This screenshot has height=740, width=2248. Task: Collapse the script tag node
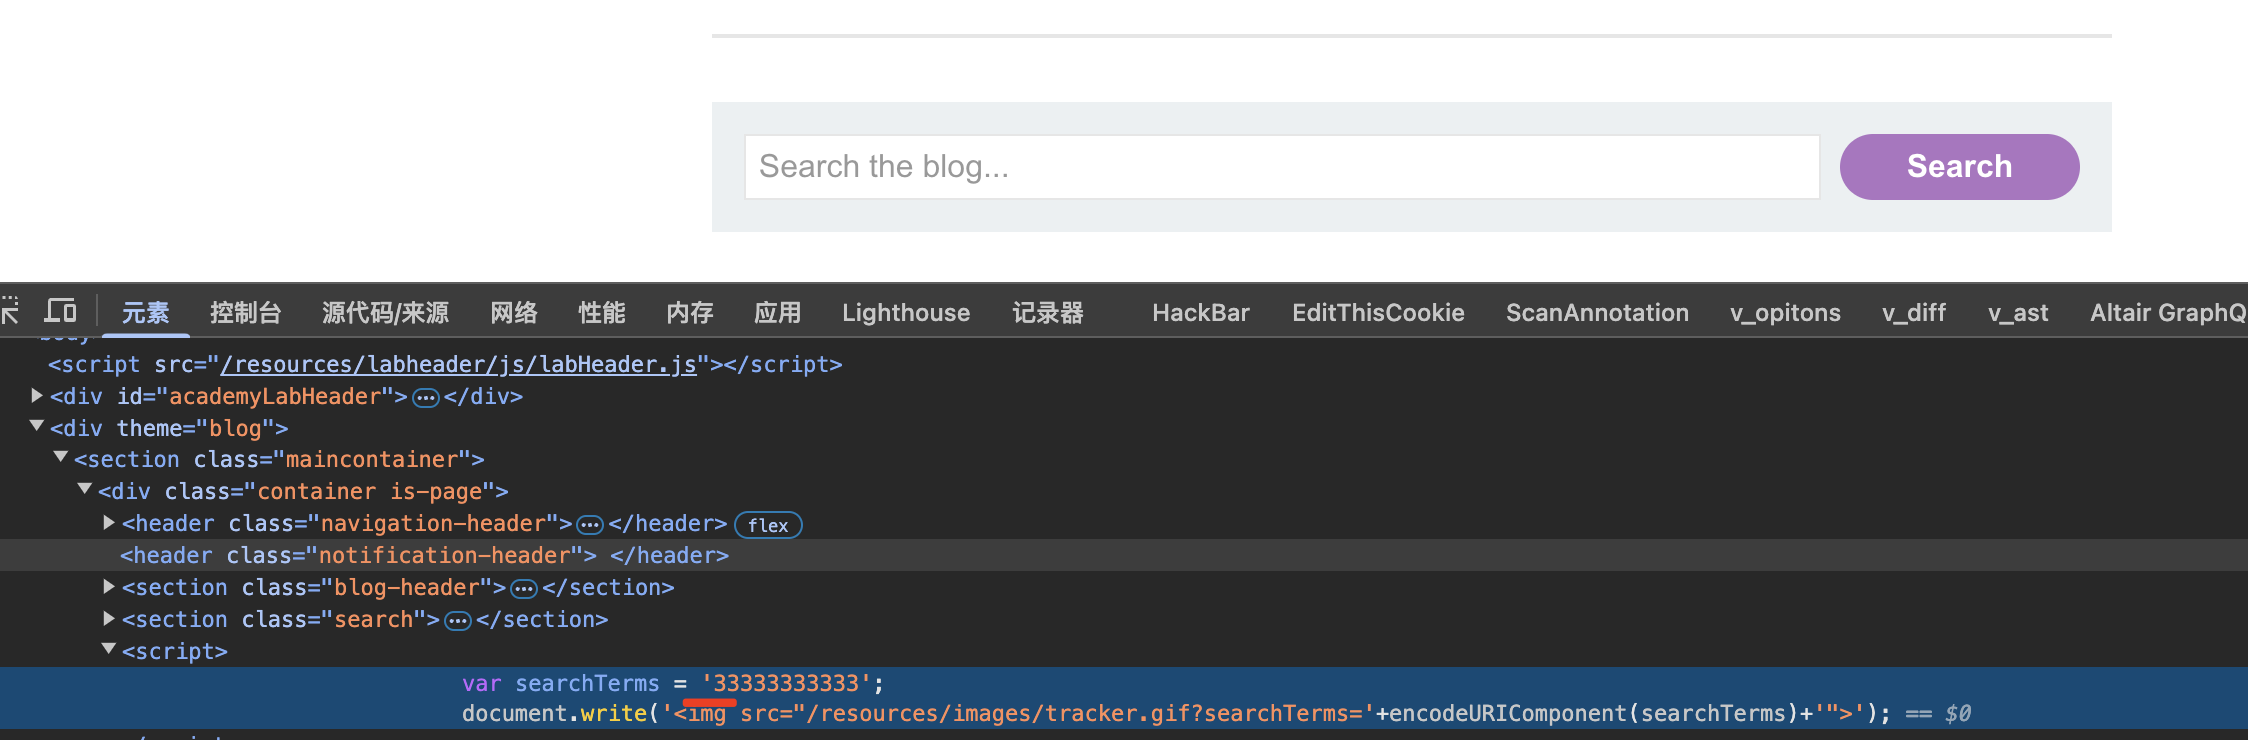(109, 650)
